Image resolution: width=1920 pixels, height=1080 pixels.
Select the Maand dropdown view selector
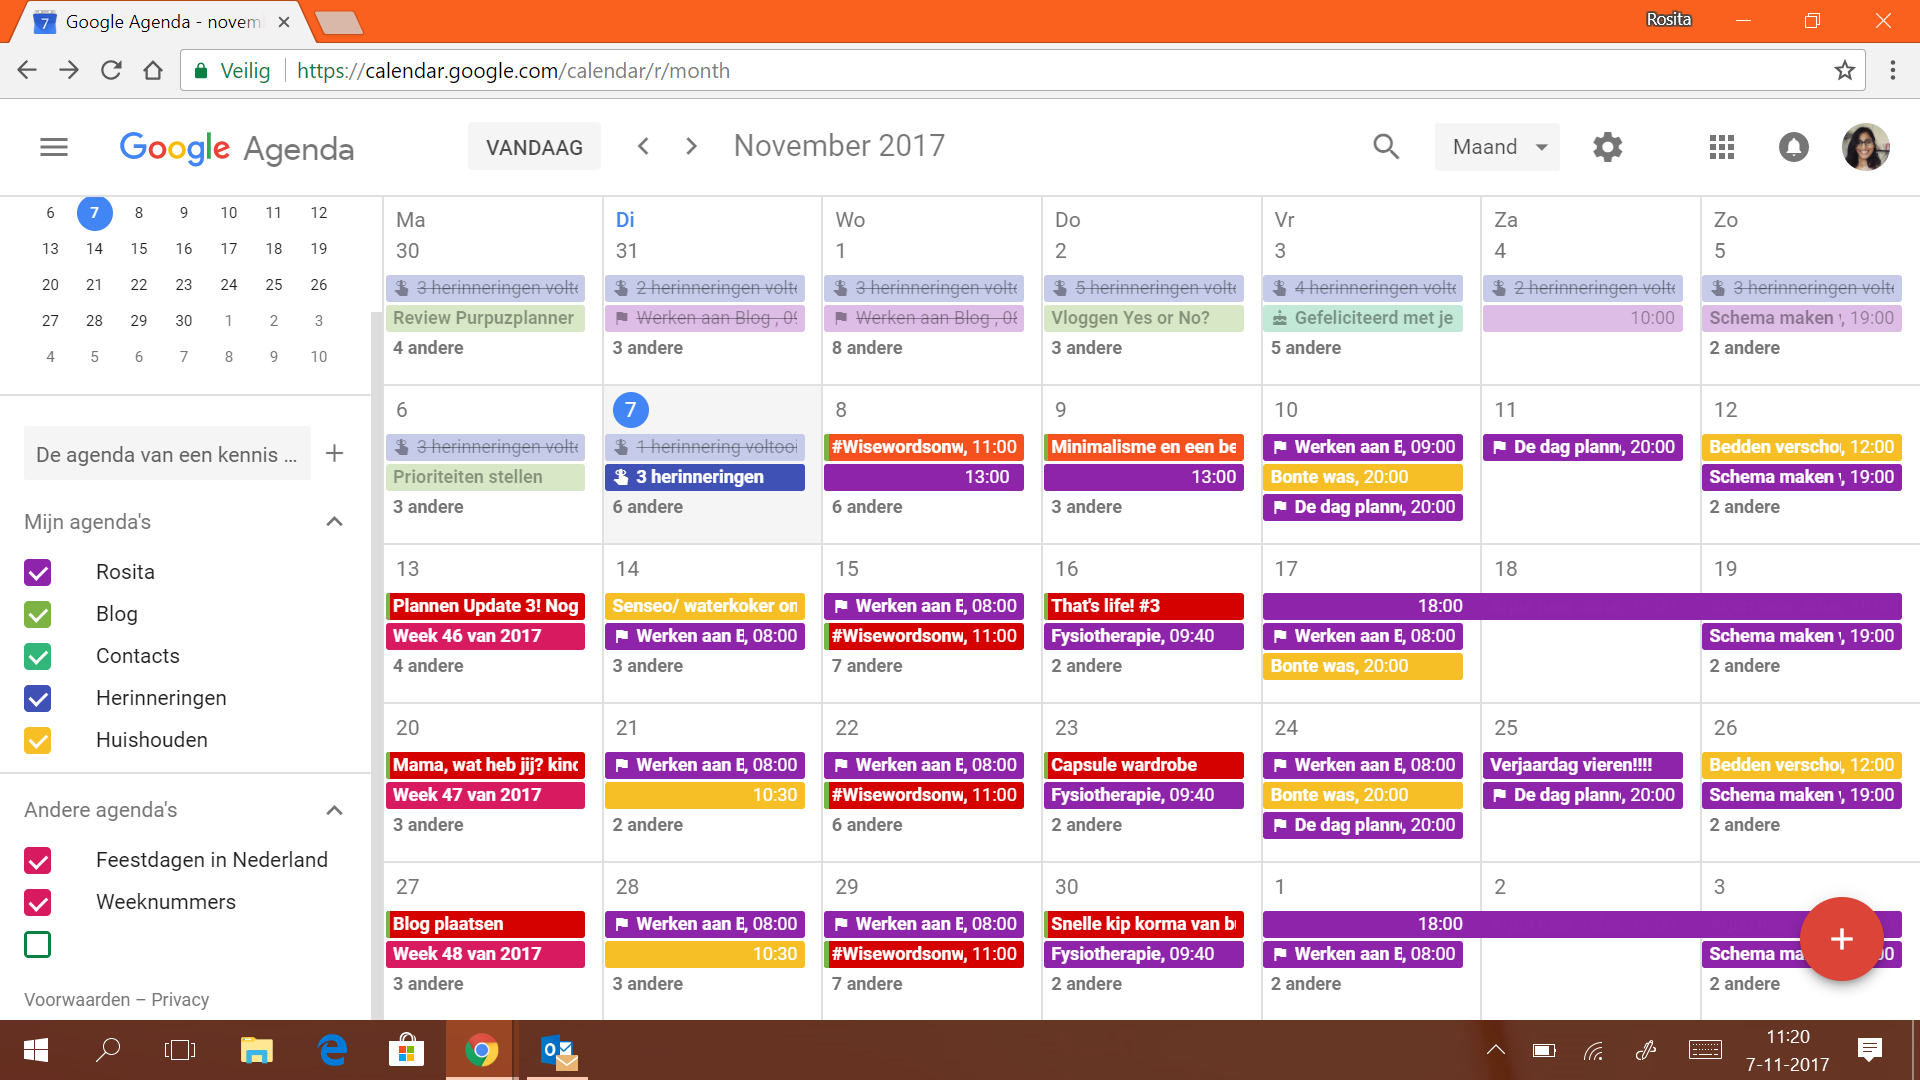[x=1497, y=146]
